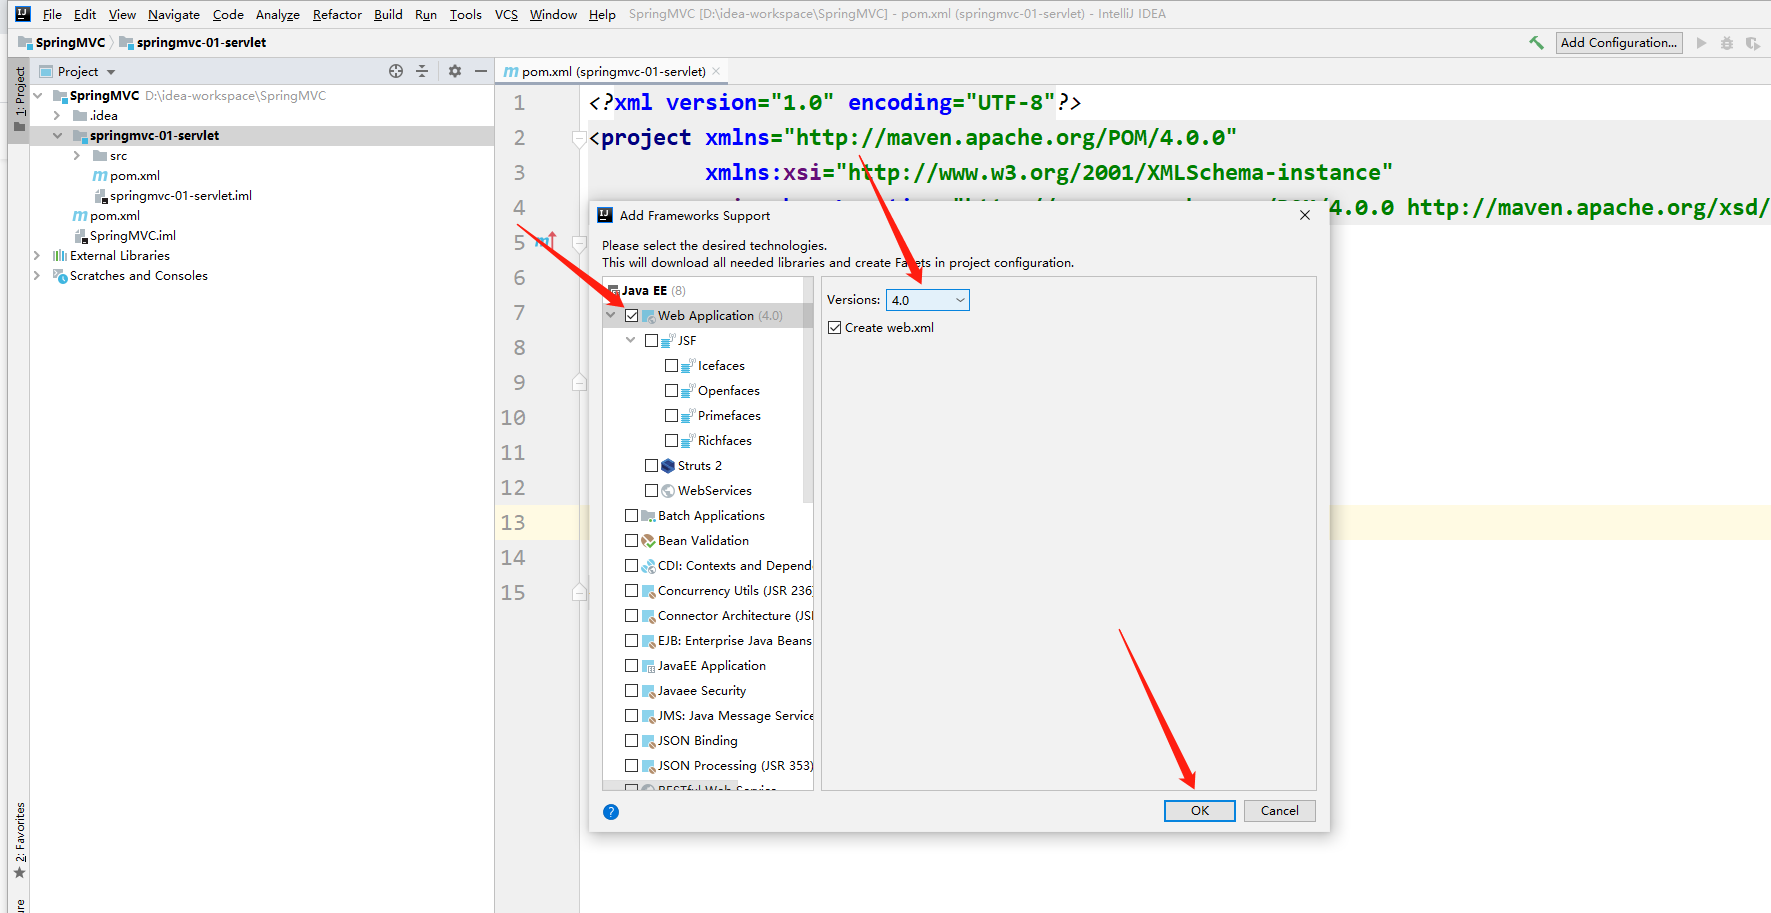Screen dimensions: 1771x913
Task: Enable the Struts 2 framework checkbox
Action: [652, 466]
